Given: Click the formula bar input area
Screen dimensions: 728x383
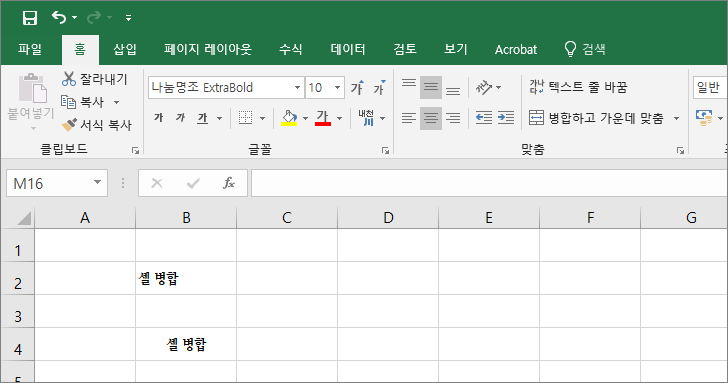Looking at the screenshot, I should point(489,183).
